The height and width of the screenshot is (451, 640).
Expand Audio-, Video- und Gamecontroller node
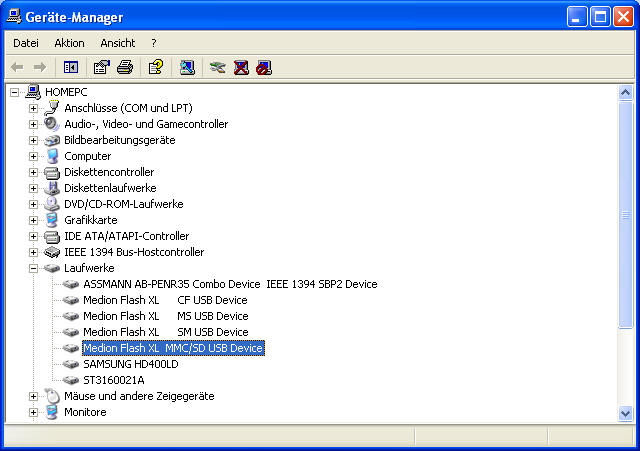(33, 124)
